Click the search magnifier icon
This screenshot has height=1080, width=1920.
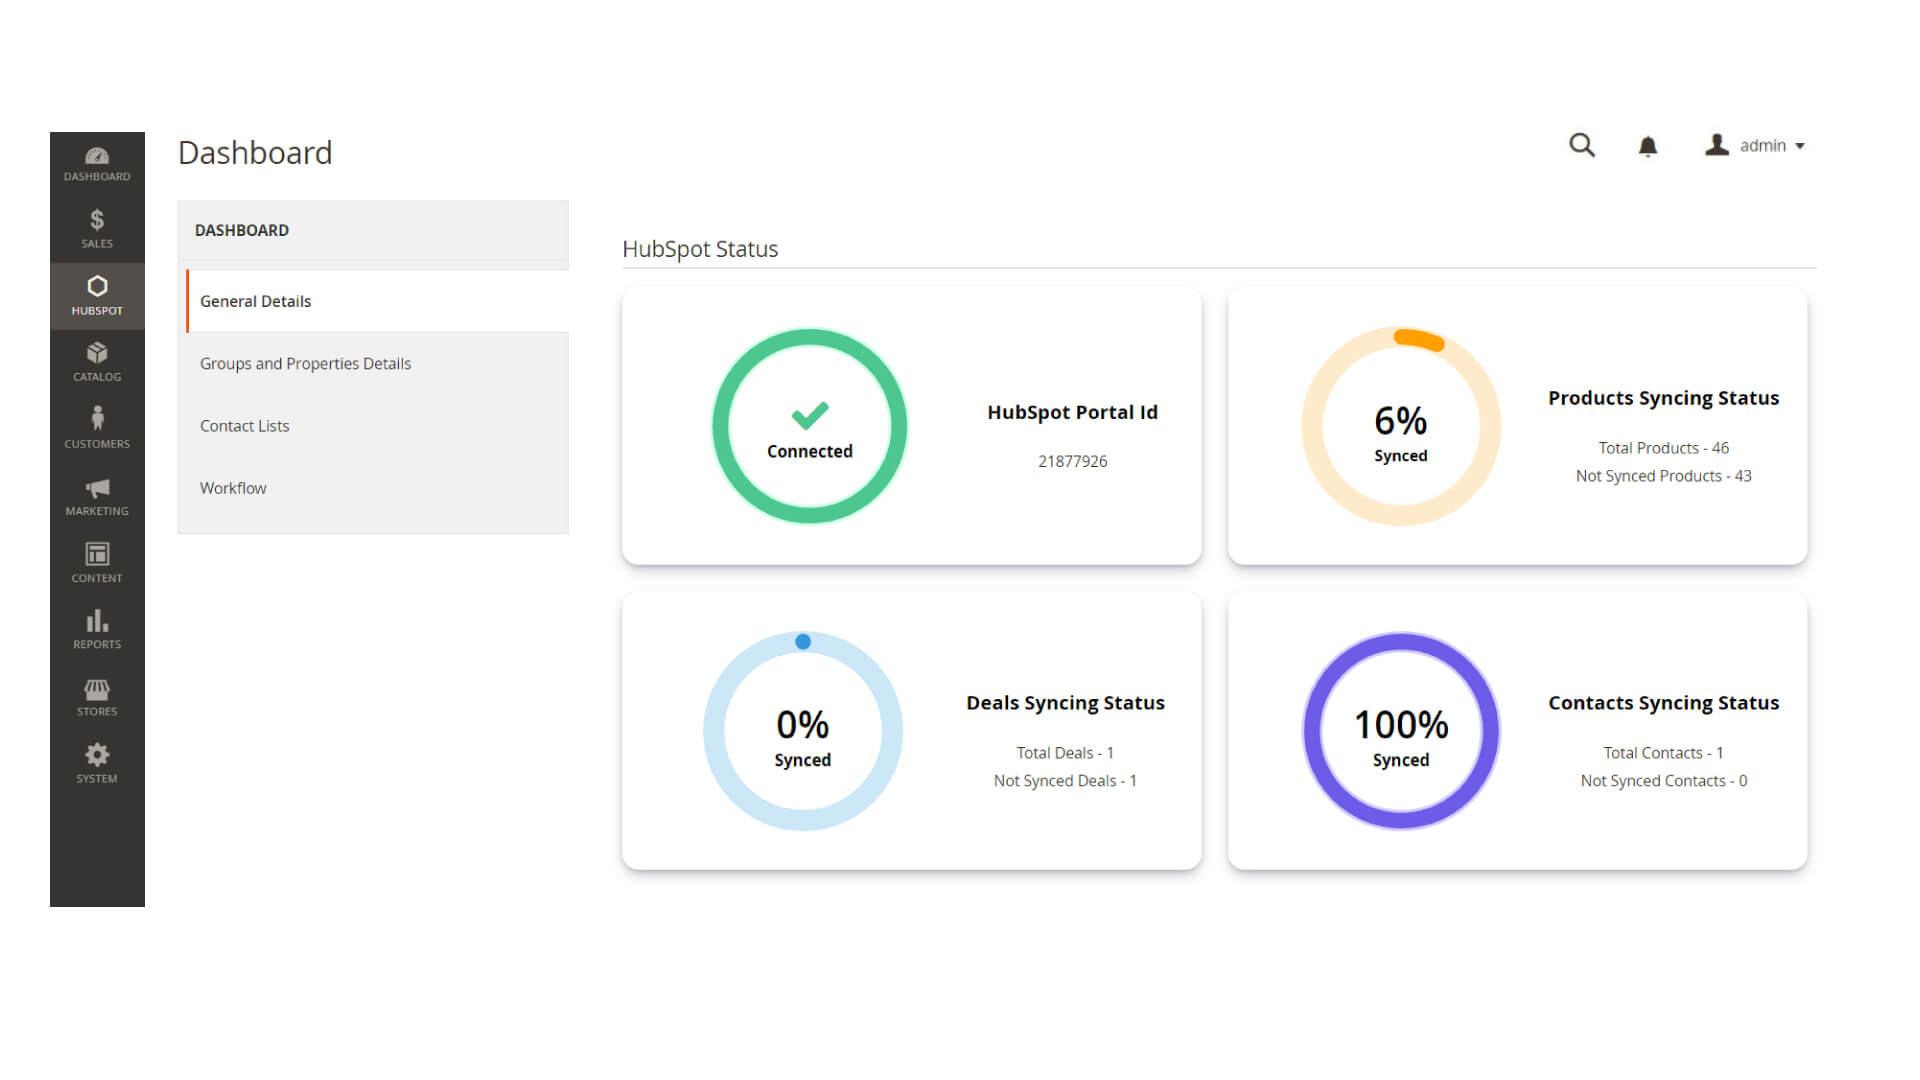tap(1581, 145)
